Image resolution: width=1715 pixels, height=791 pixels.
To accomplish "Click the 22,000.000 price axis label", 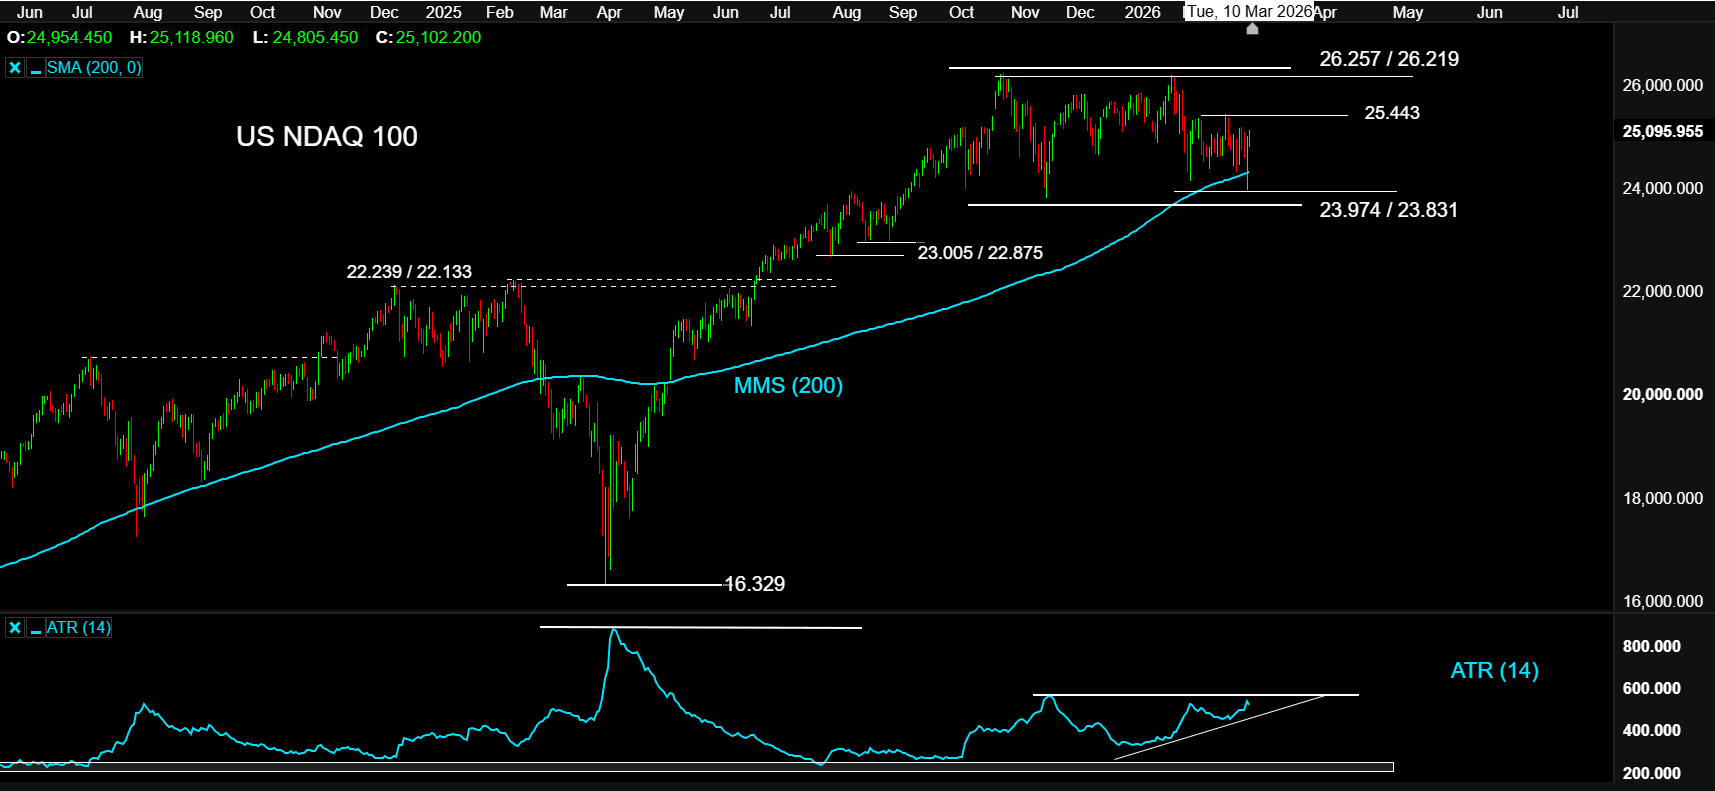I will (x=1662, y=291).
